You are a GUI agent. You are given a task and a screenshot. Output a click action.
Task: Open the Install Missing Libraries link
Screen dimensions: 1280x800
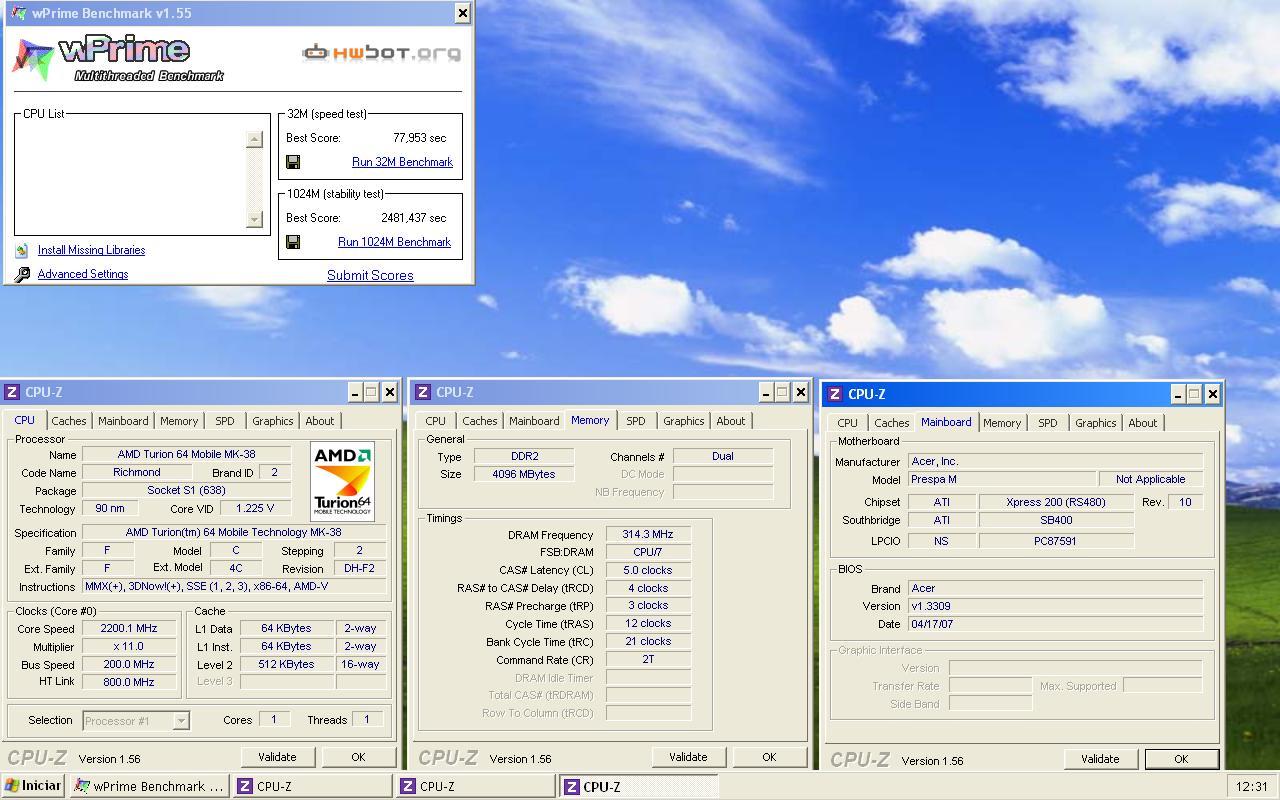coord(91,250)
